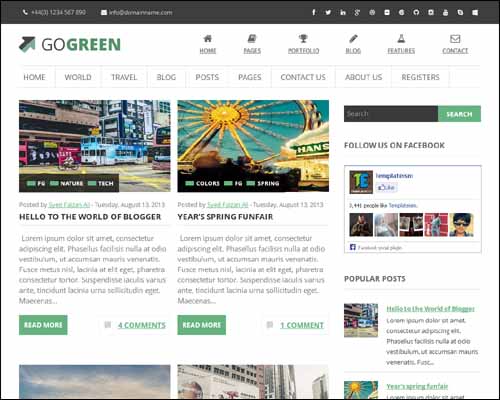Click the phone number in the top bar
Image resolution: width=500 pixels, height=400 pixels.
coord(58,12)
